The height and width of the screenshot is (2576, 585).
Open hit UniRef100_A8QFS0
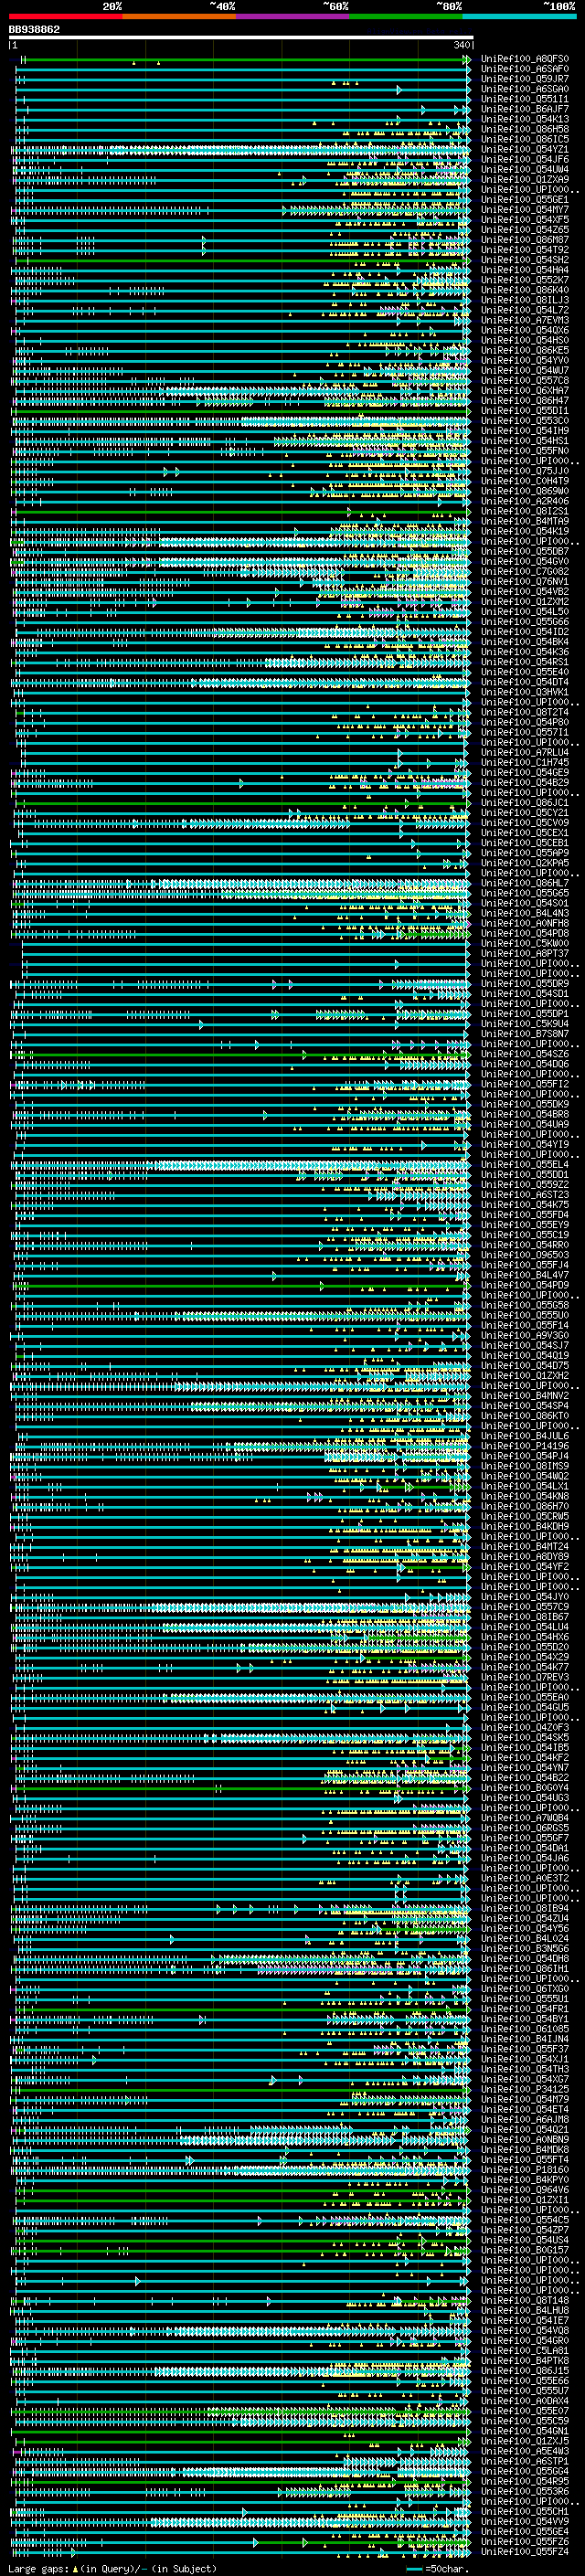pyautogui.click(x=525, y=59)
